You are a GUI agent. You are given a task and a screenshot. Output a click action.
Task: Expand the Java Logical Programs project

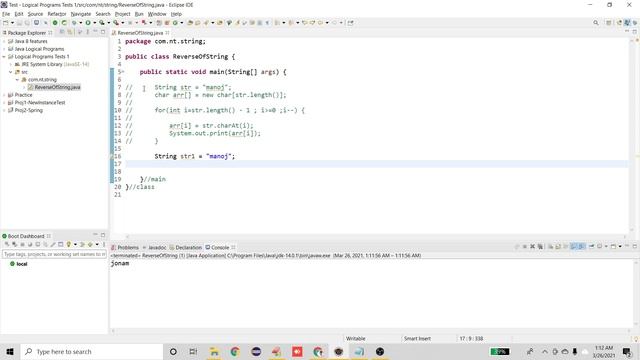click(x=4, y=49)
